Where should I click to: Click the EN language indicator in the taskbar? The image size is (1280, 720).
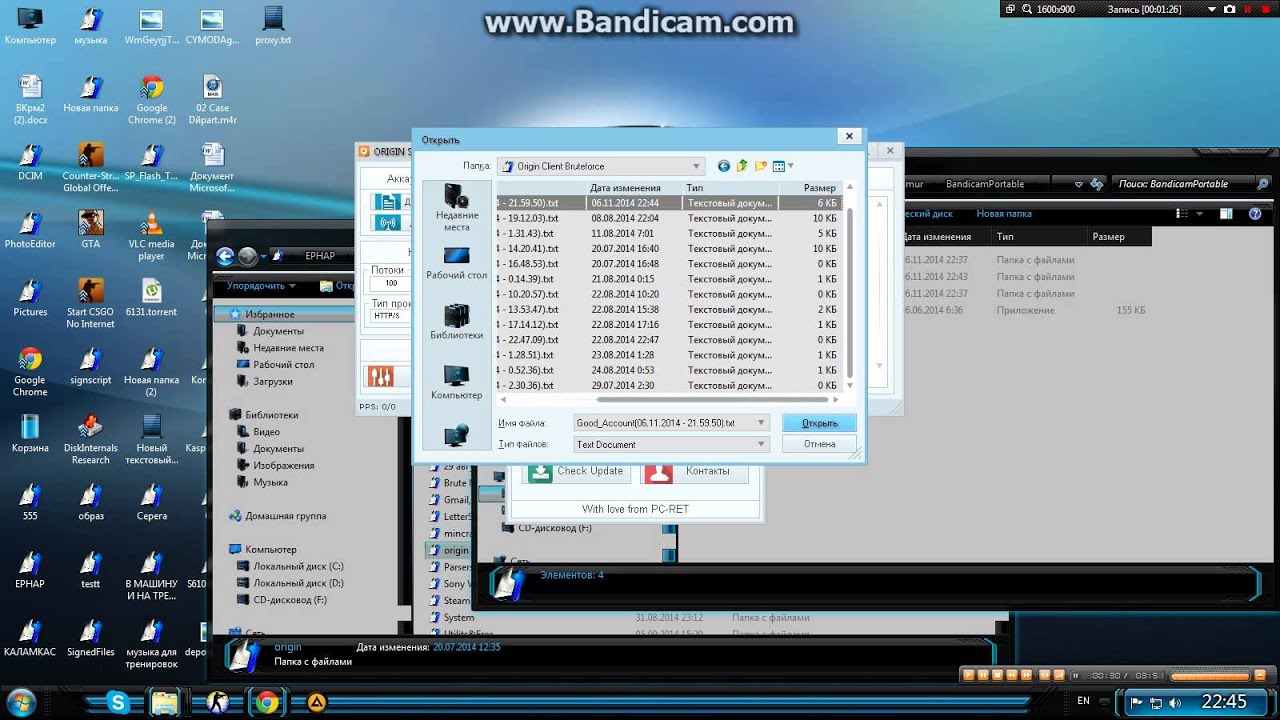(x=1083, y=702)
